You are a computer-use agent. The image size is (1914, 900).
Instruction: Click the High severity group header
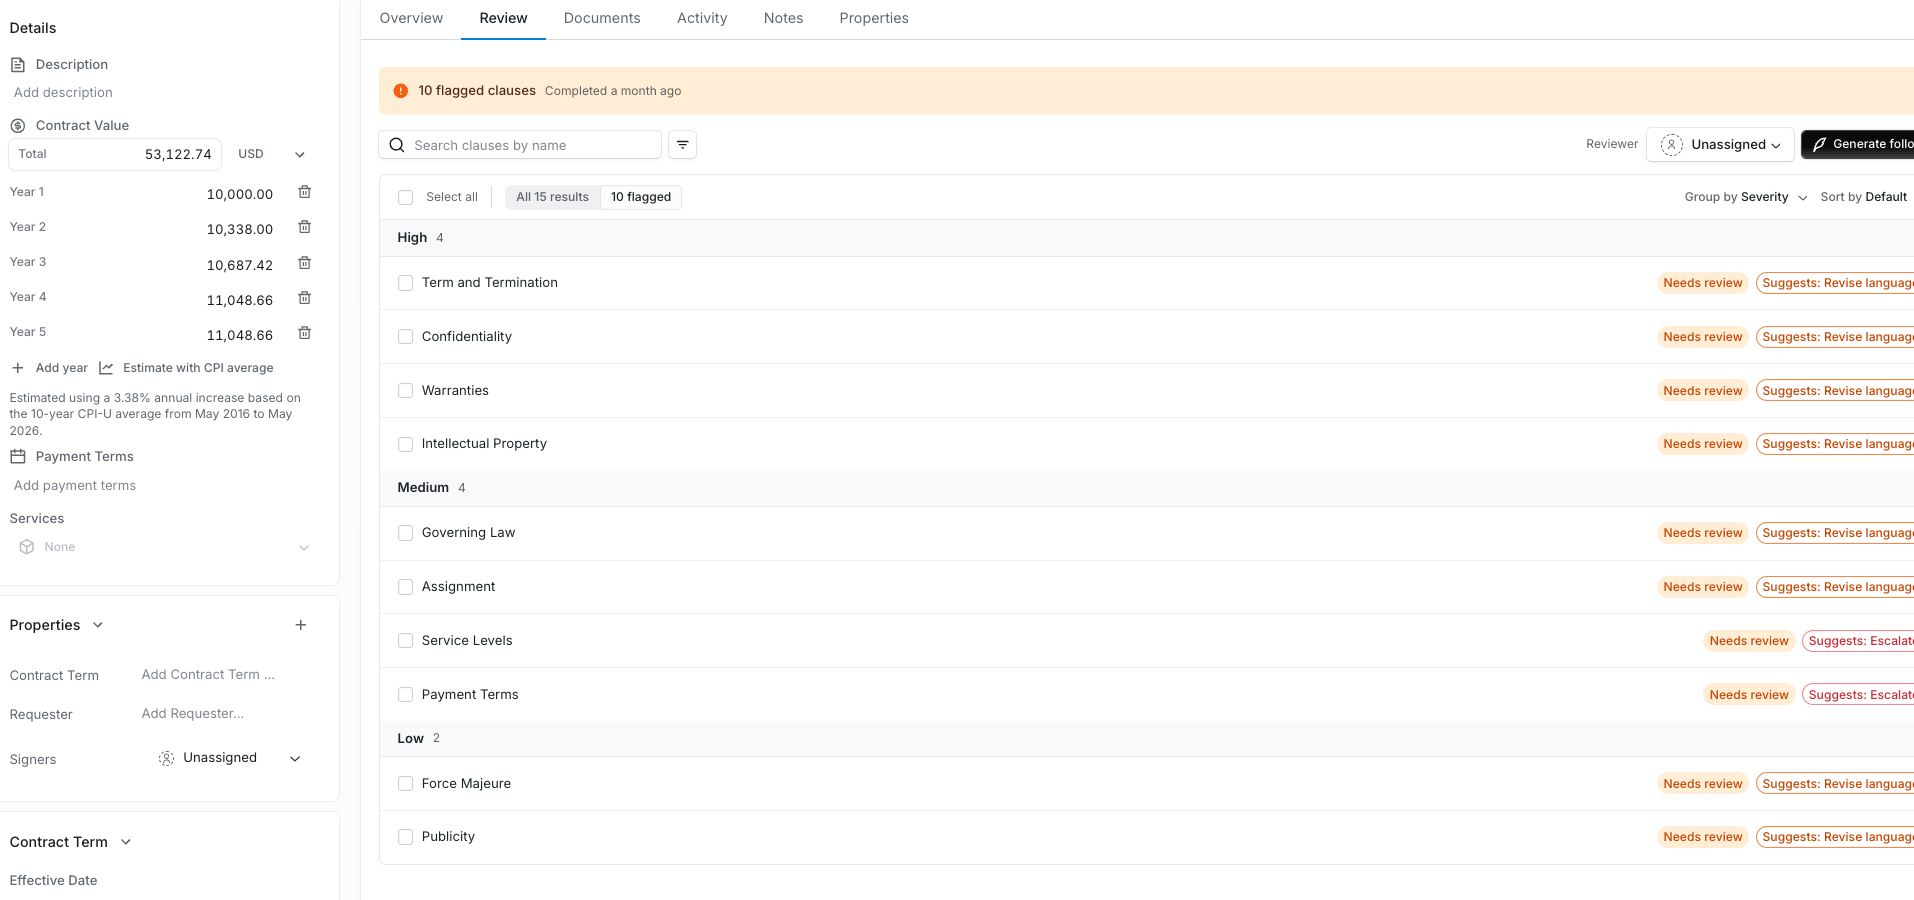click(1147, 238)
